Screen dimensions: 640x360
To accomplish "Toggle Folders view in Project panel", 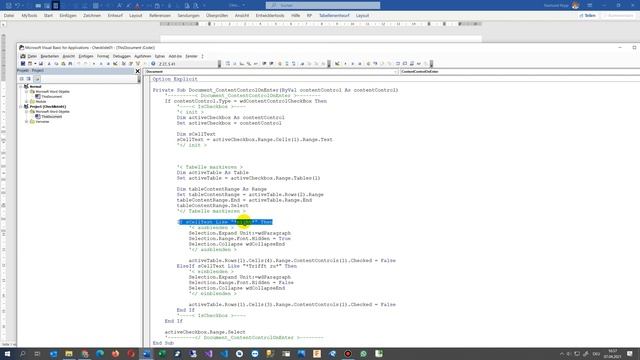I will coord(37,79).
